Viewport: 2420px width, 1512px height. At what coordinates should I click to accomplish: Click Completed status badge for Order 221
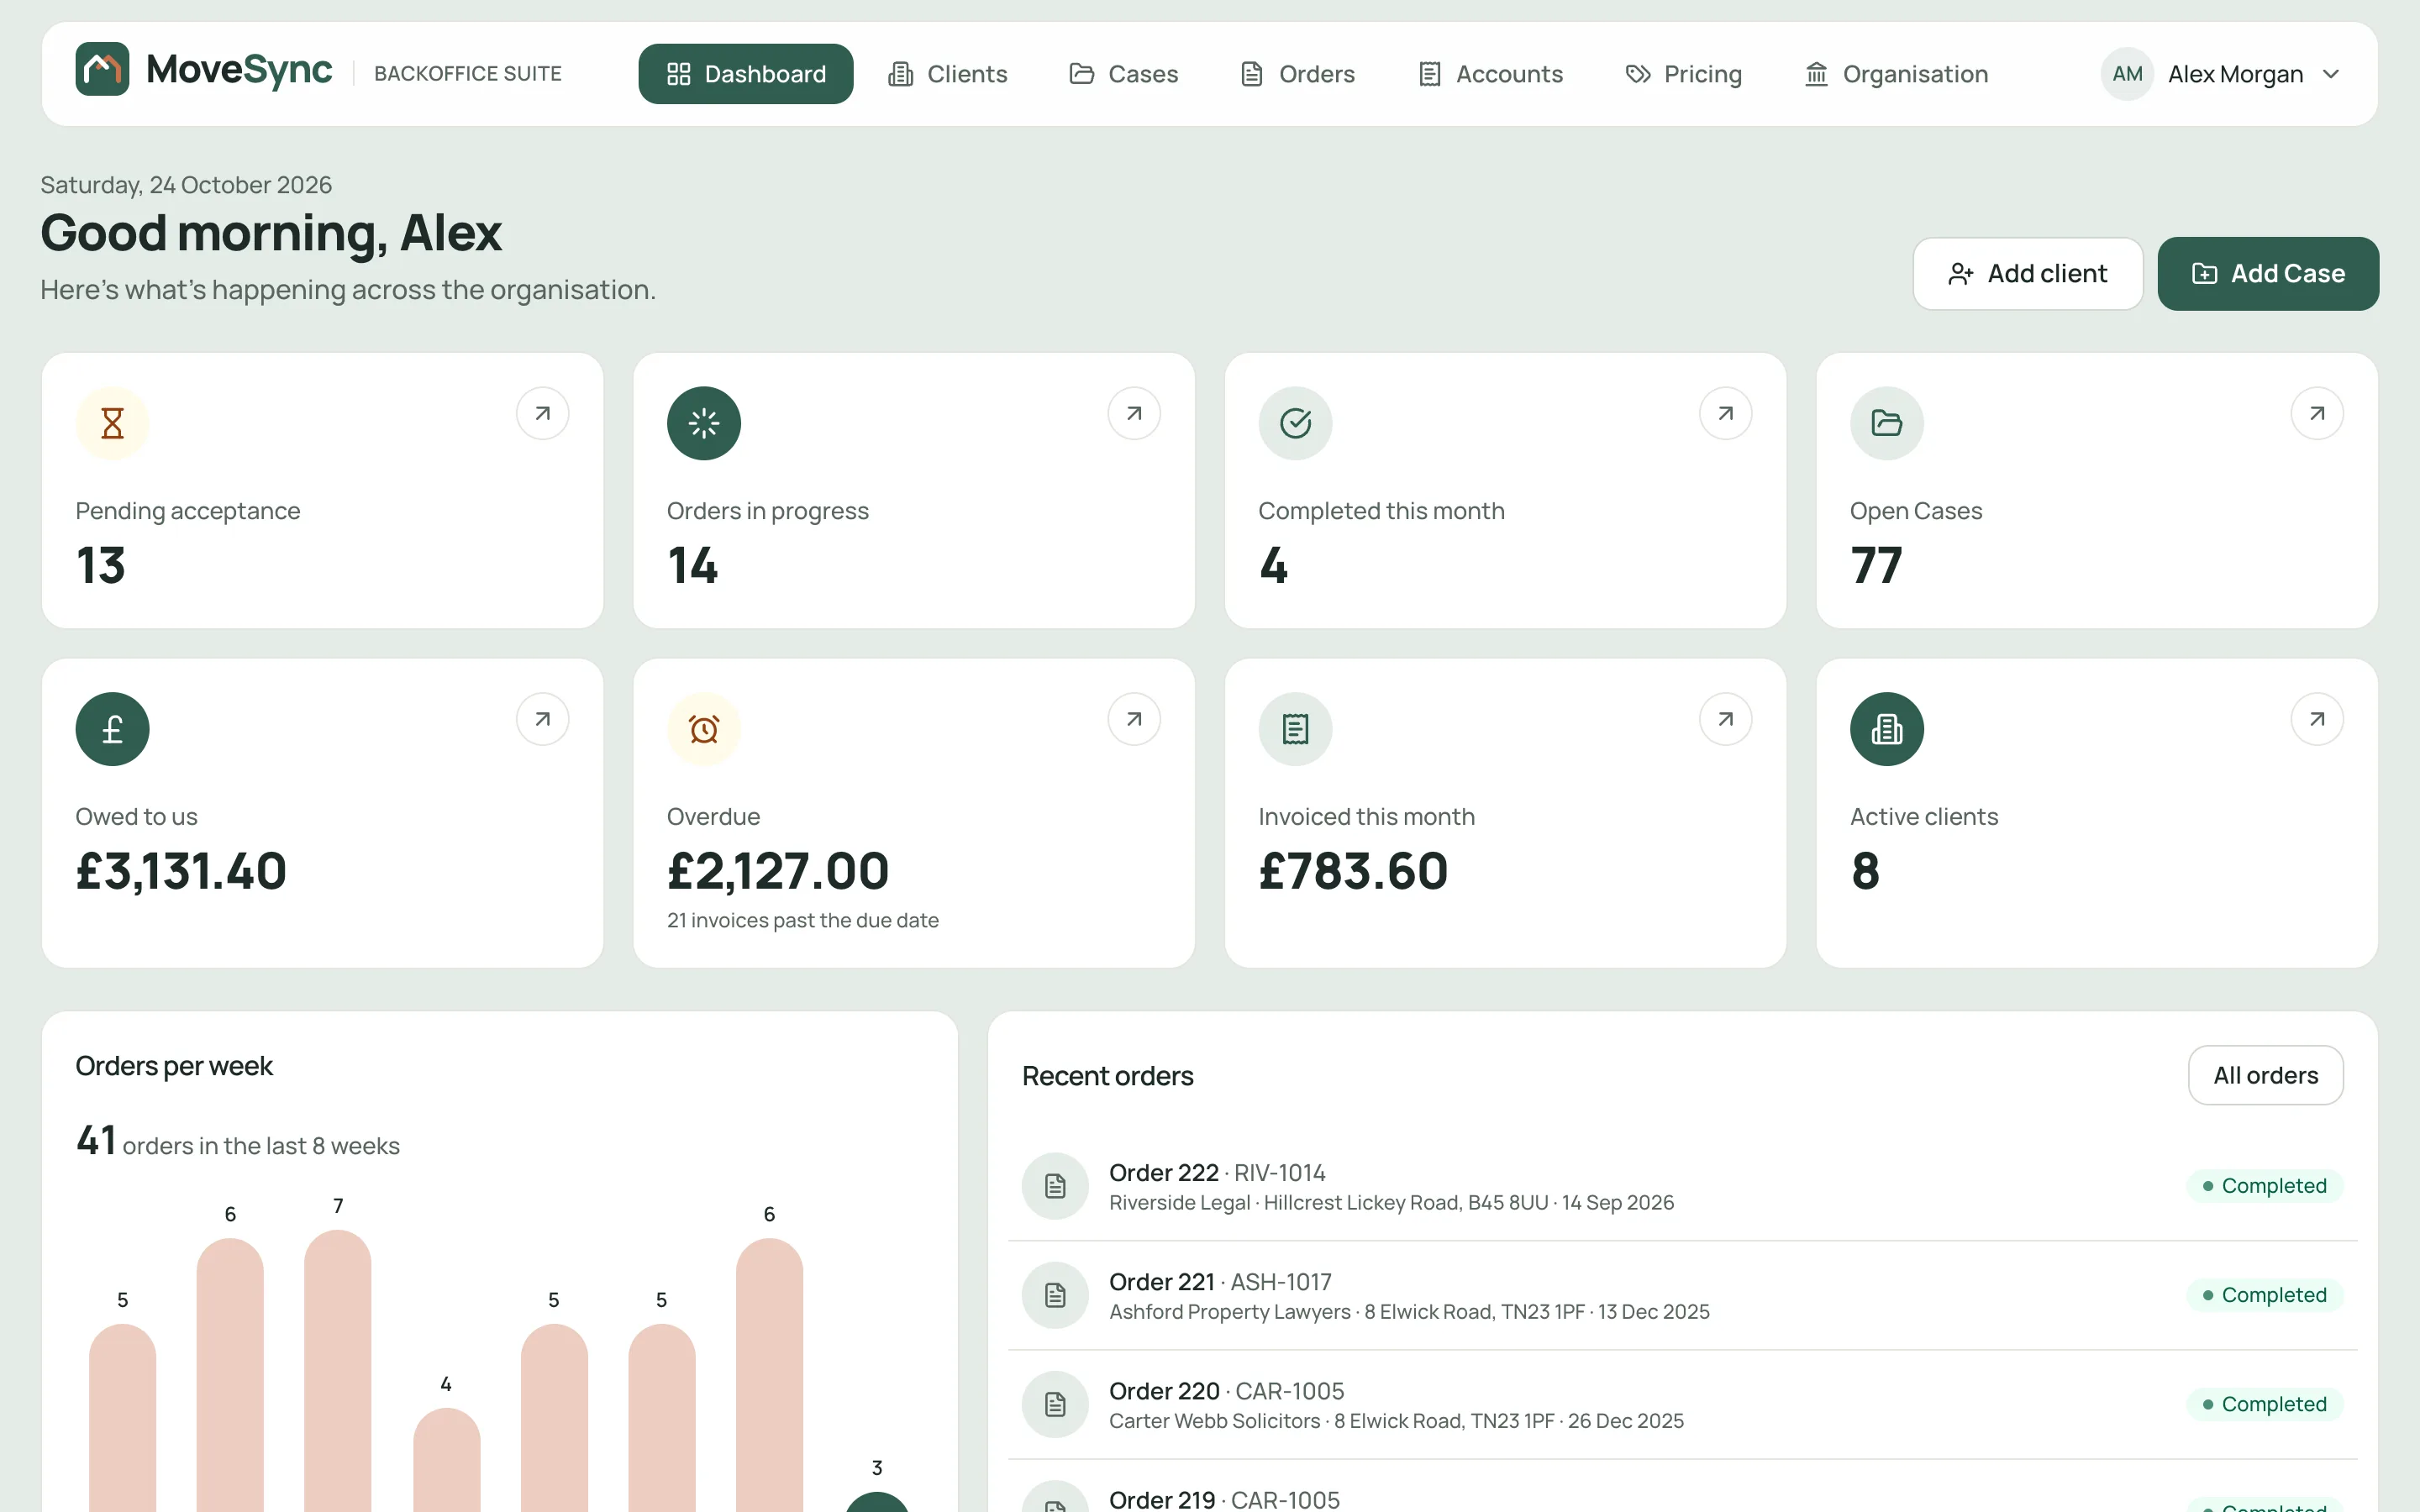[x=2264, y=1295]
